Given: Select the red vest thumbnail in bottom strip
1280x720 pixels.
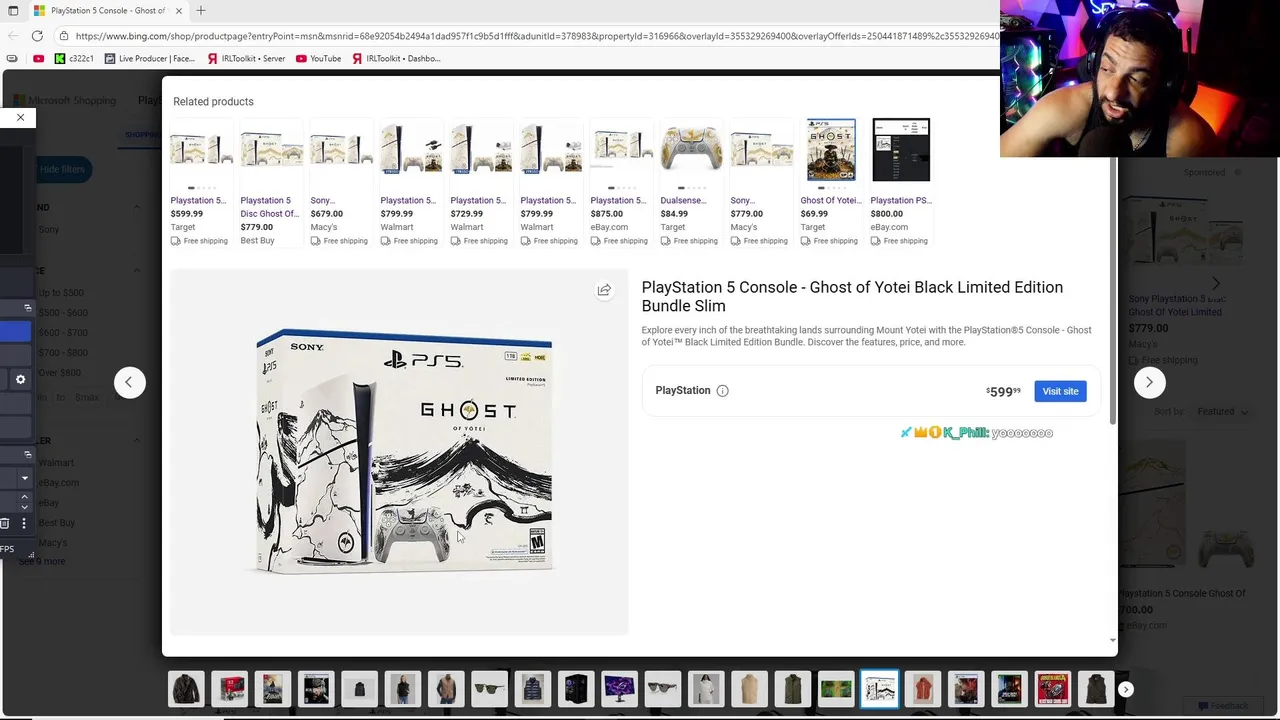Looking at the screenshot, I should [923, 689].
